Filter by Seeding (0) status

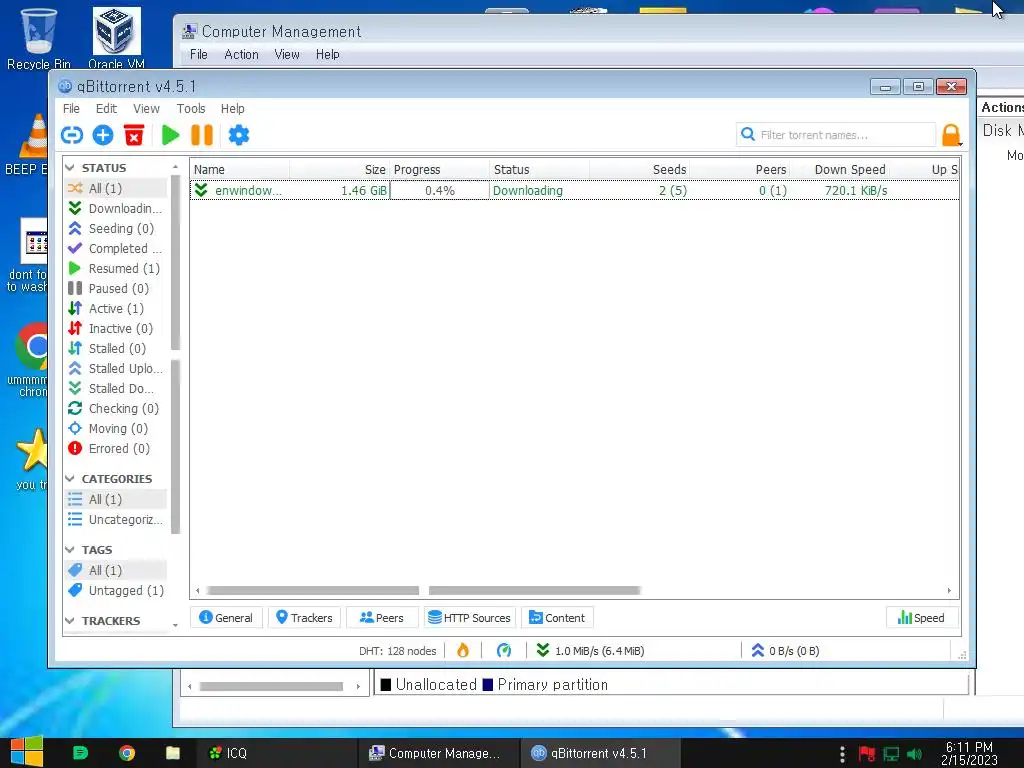[115, 229]
